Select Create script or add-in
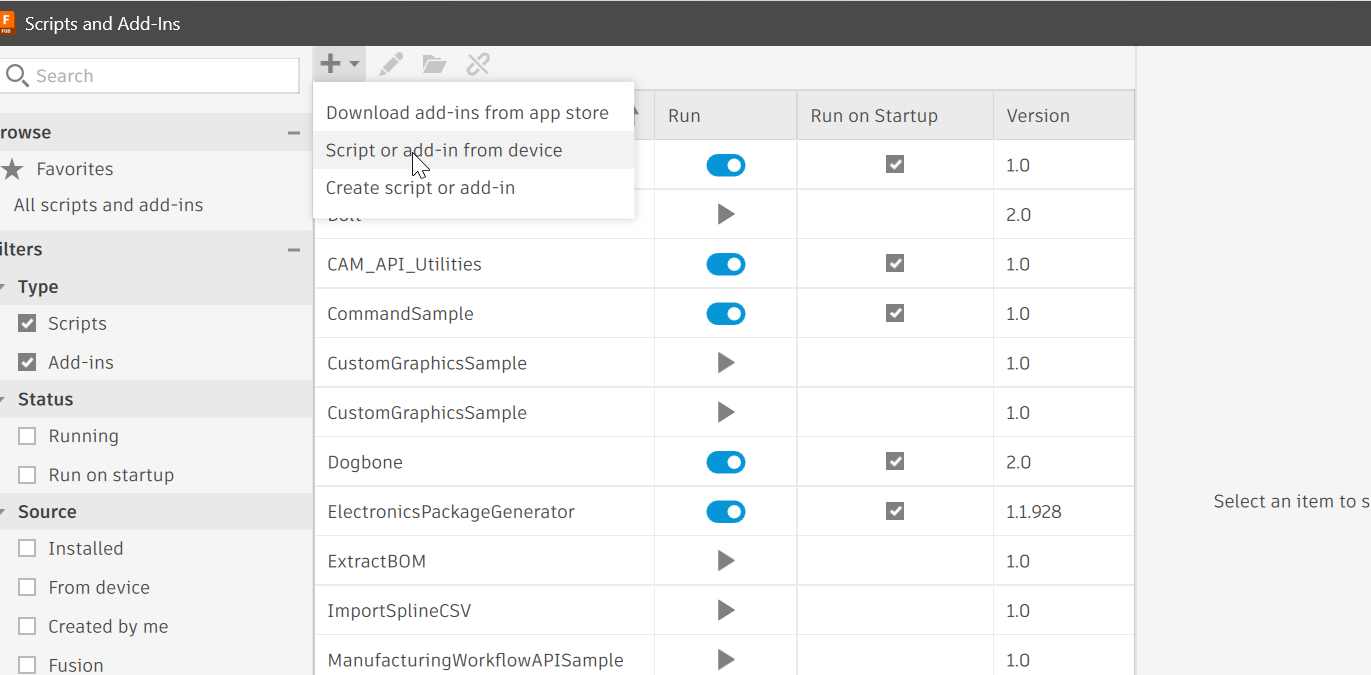 tap(420, 188)
